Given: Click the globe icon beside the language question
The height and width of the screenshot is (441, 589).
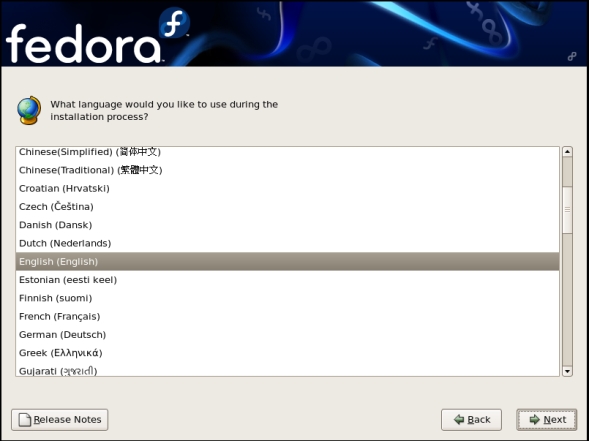Looking at the screenshot, I should [29, 110].
